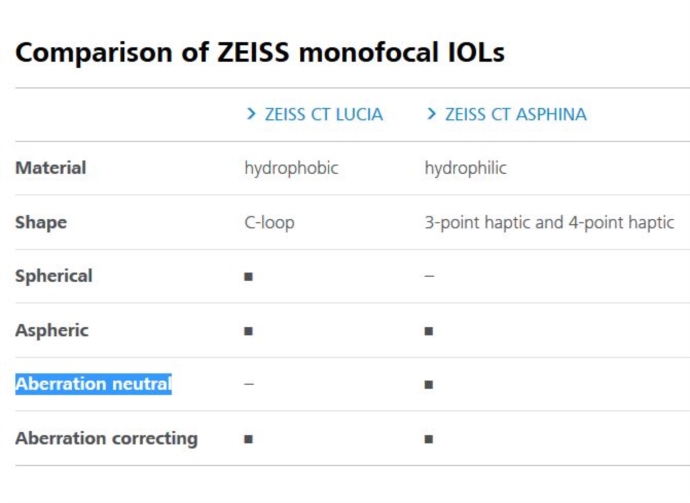
Task: Click the Comparison of ZEISS monofocal IOLs heading
Action: (260, 52)
